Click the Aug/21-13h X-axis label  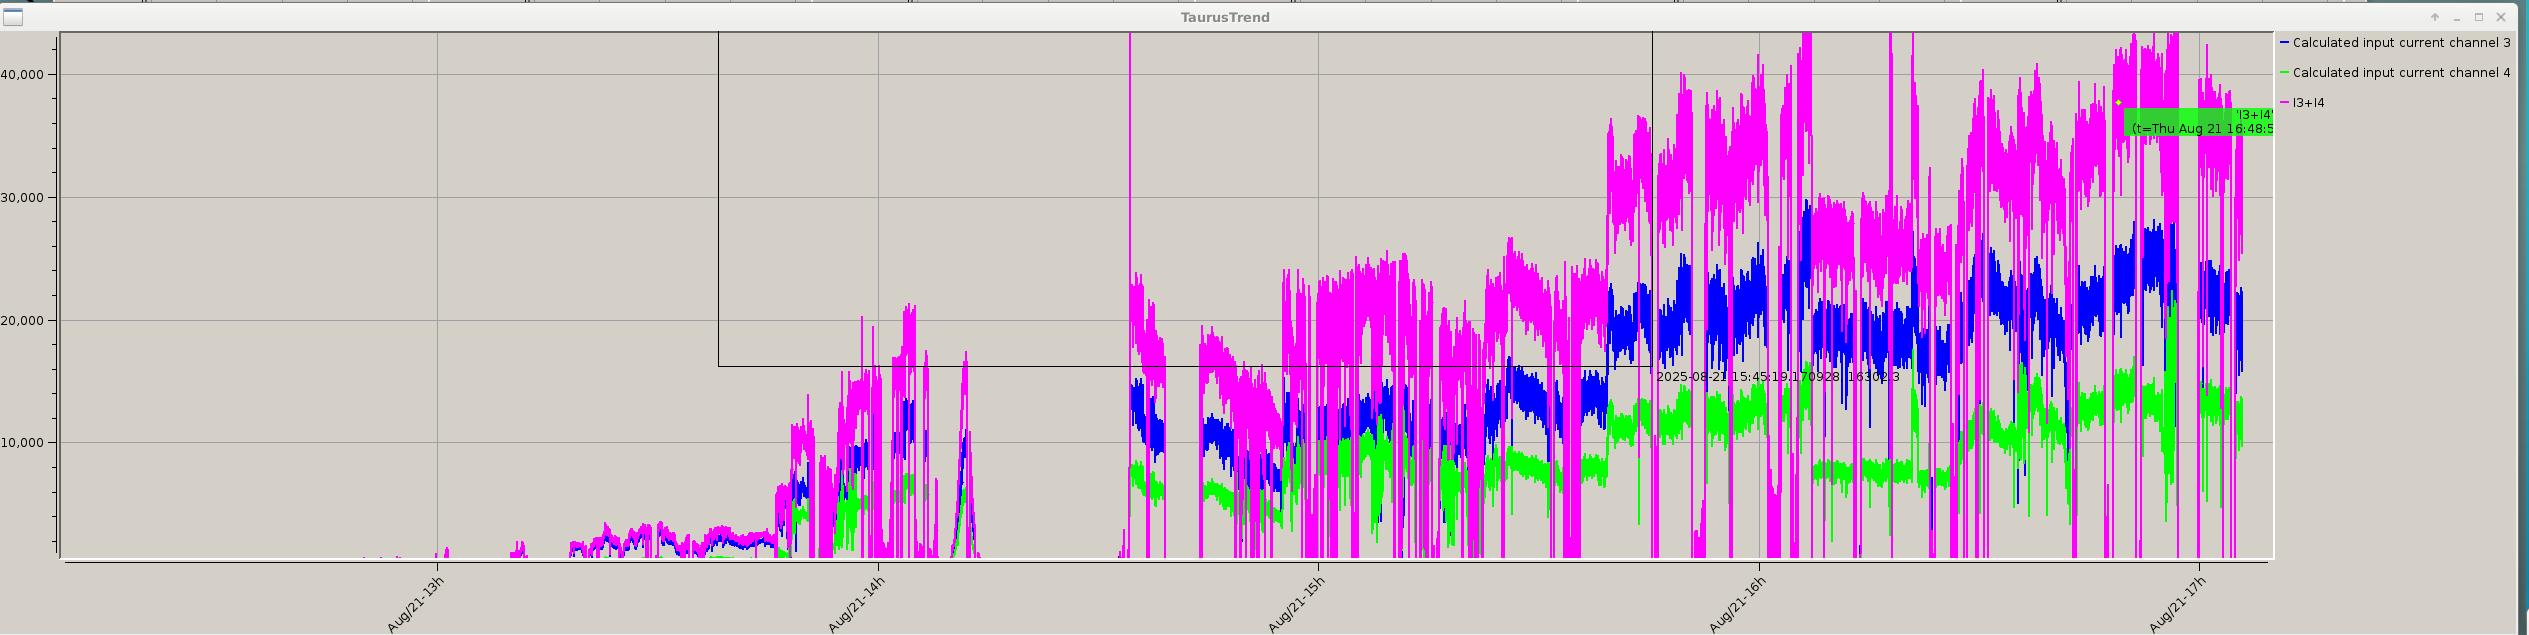click(415, 604)
